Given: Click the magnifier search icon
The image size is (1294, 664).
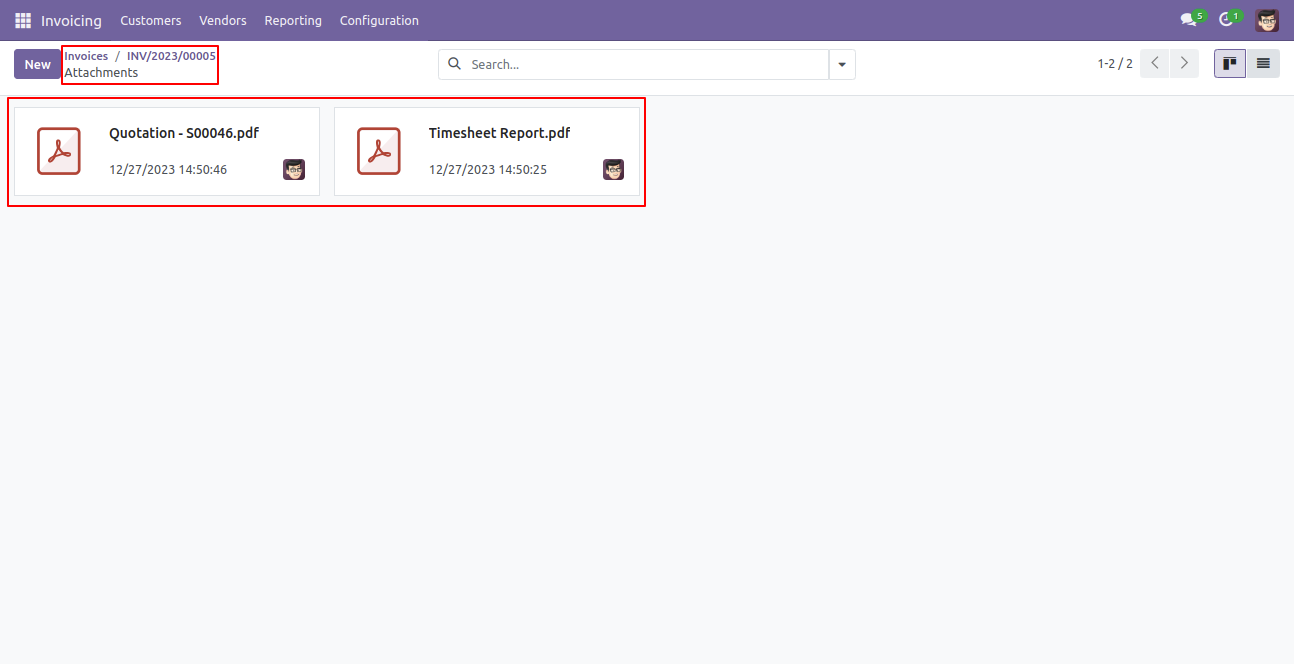Looking at the screenshot, I should [x=454, y=64].
